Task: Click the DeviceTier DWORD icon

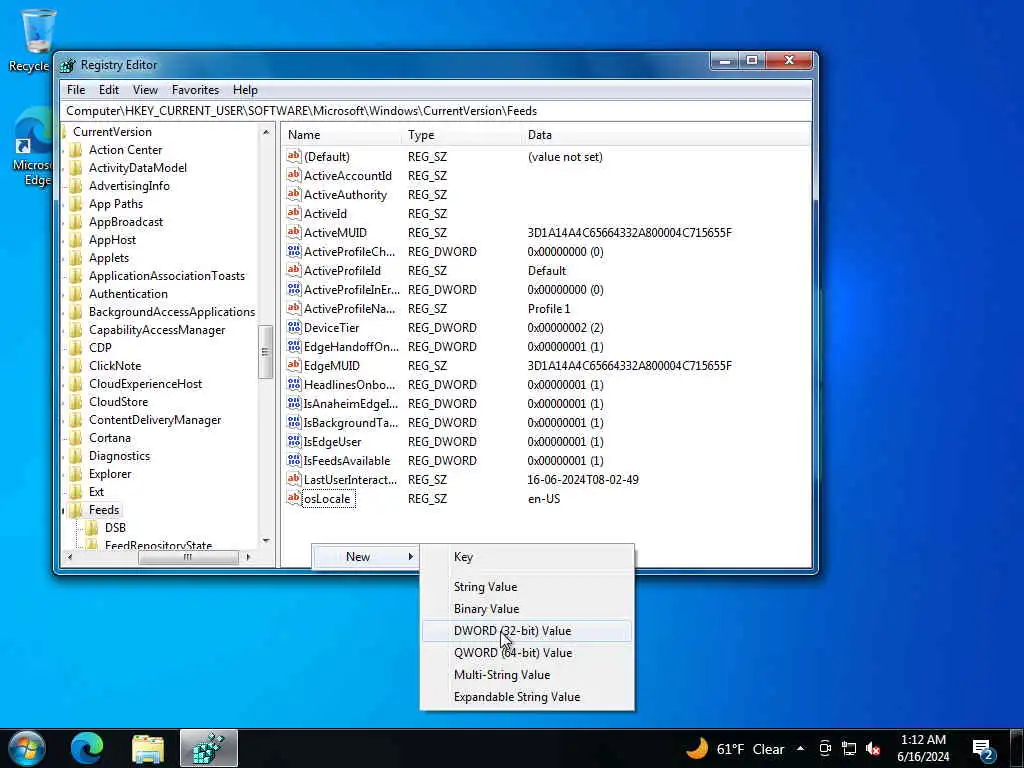Action: (x=294, y=327)
